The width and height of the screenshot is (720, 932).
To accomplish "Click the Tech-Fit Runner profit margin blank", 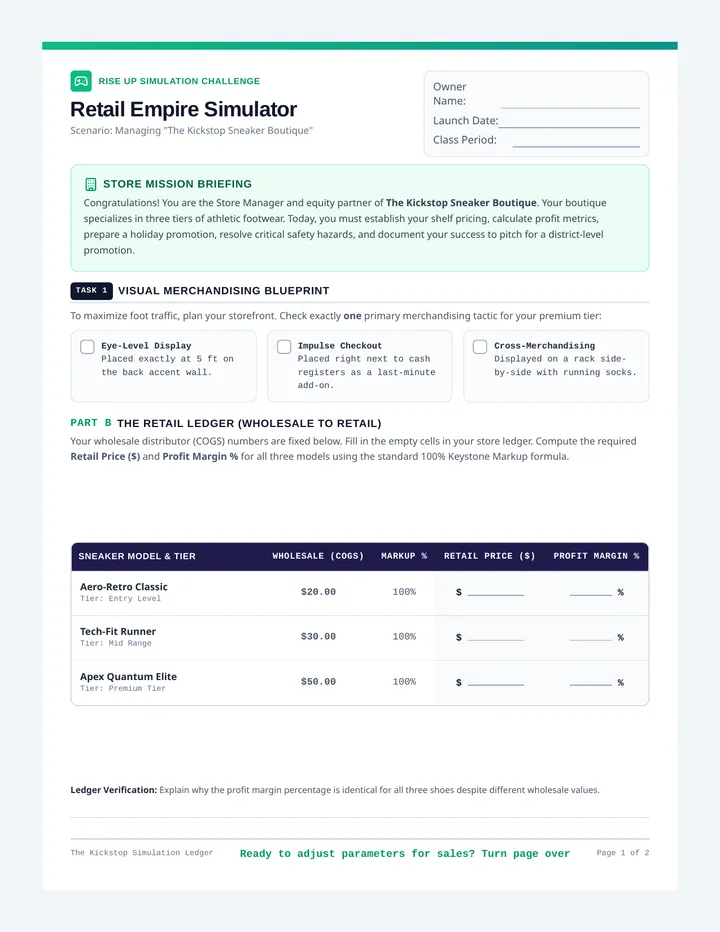I will coord(590,637).
